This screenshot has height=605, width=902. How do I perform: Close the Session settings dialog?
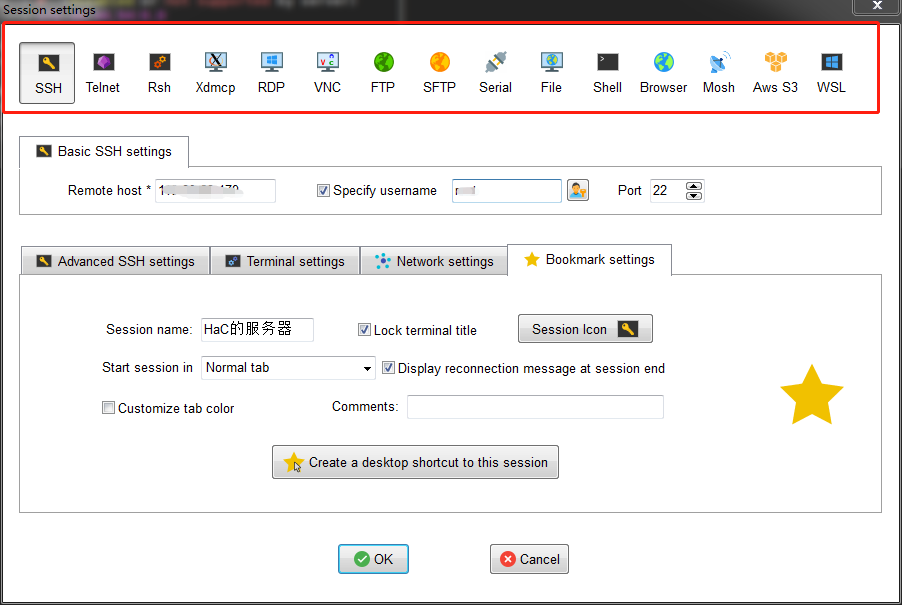pos(877,6)
